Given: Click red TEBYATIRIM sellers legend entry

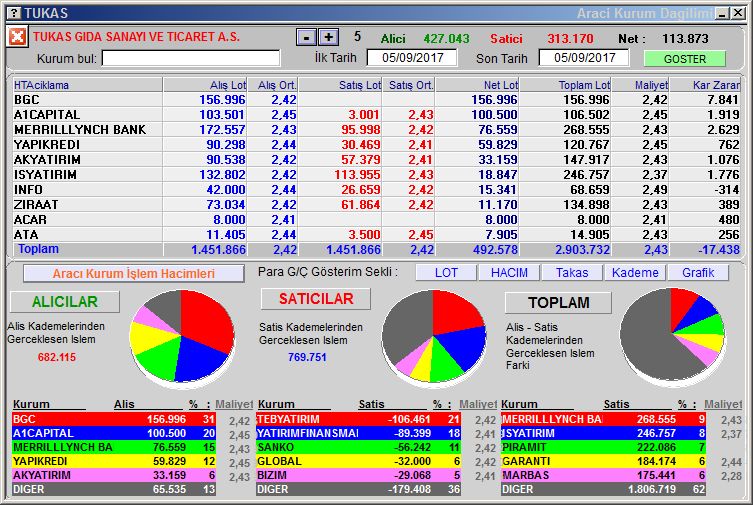Looking at the screenshot, I should (358, 419).
